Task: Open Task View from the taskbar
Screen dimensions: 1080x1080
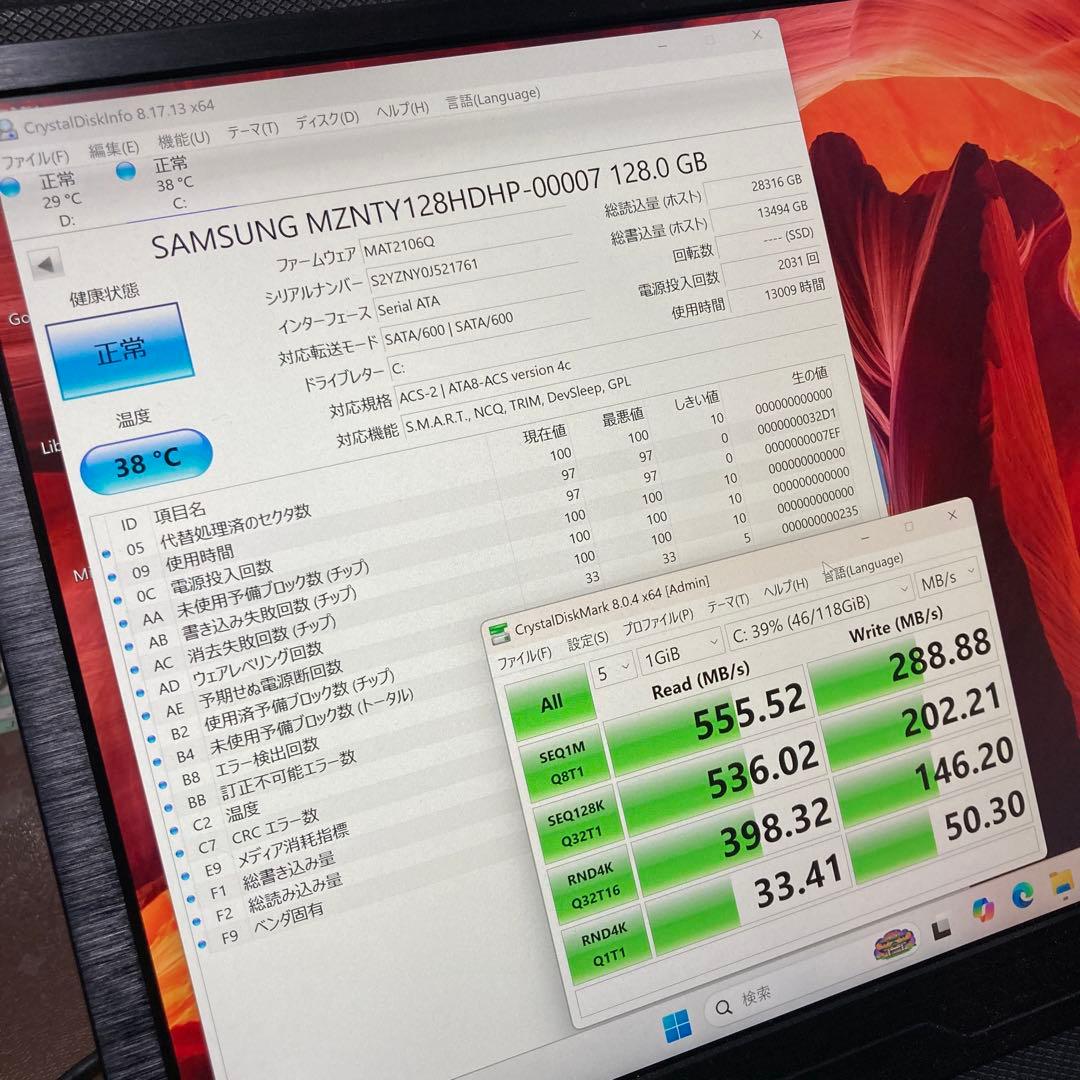Action: [941, 930]
